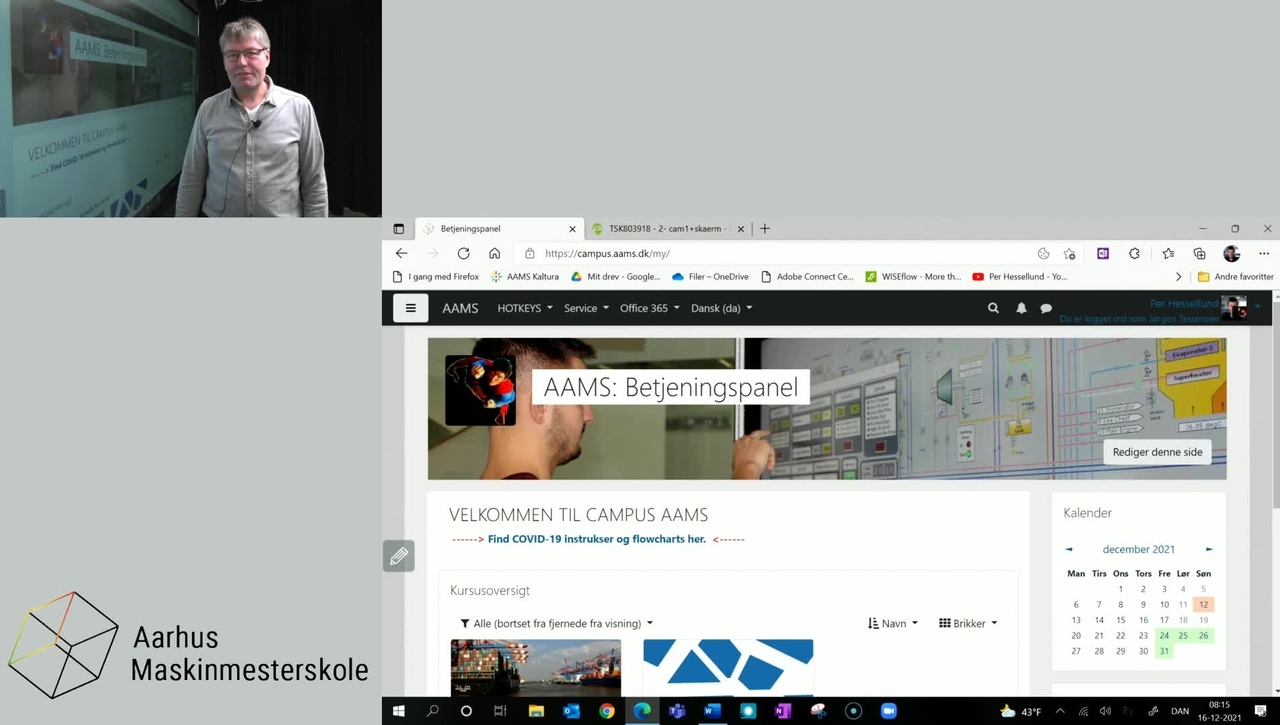Close the Betjeningspanel tab
Viewport: 1280px width, 725px height.
572,229
